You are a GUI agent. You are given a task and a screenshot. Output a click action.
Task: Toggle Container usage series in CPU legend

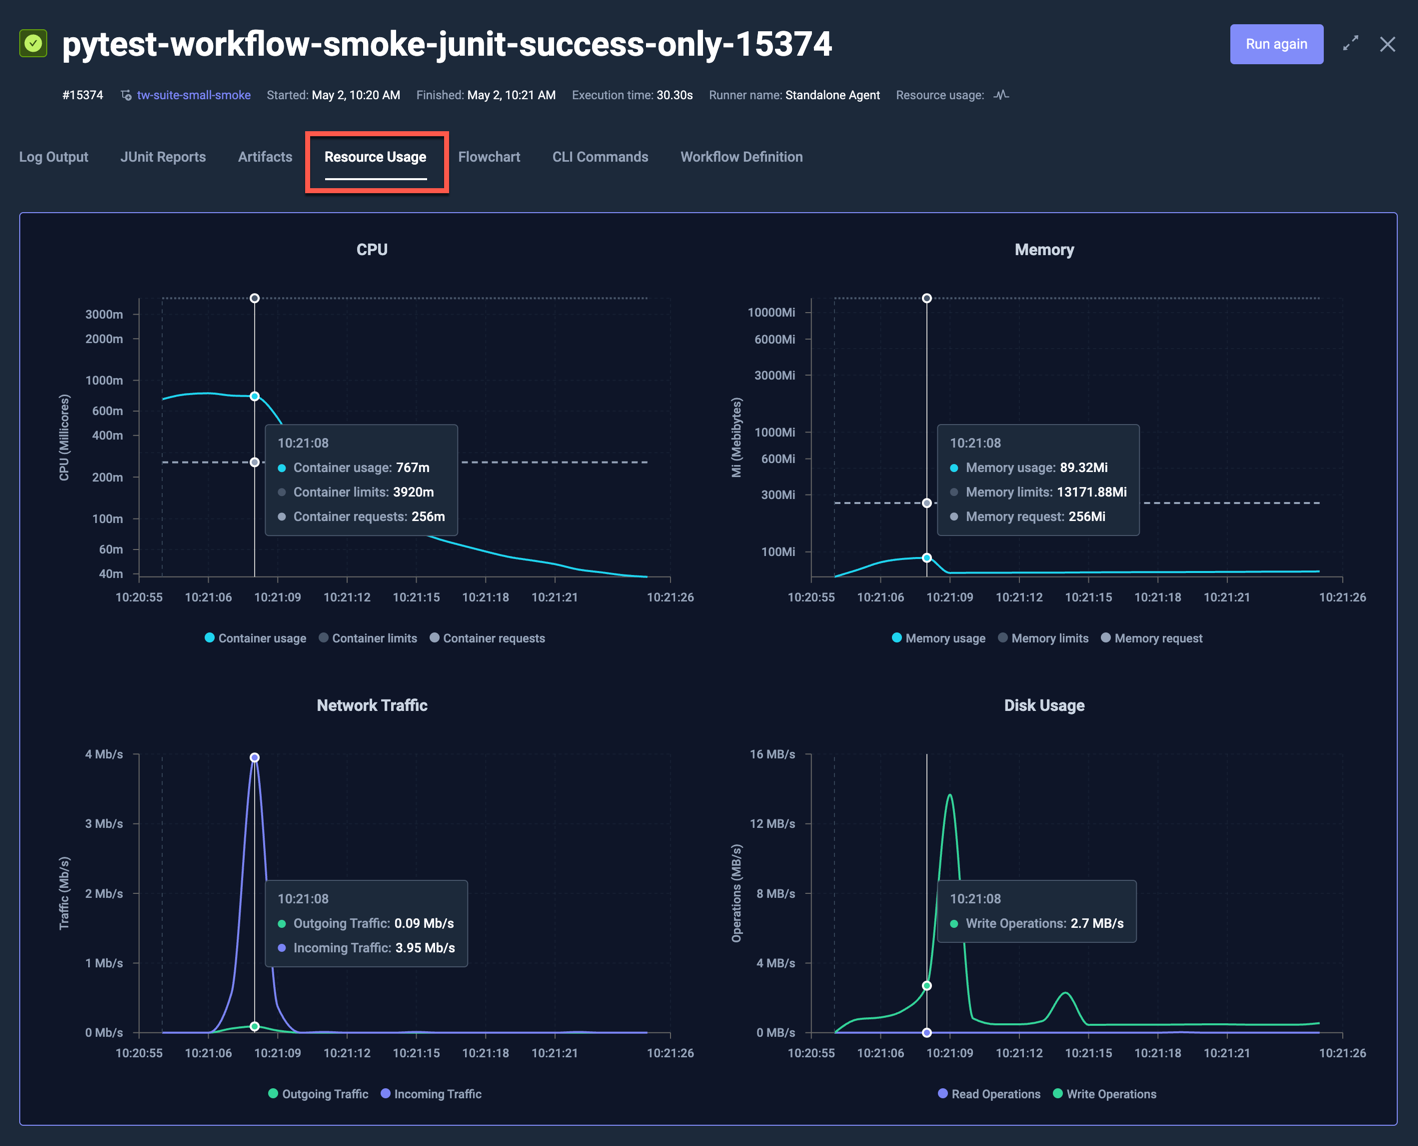point(255,638)
